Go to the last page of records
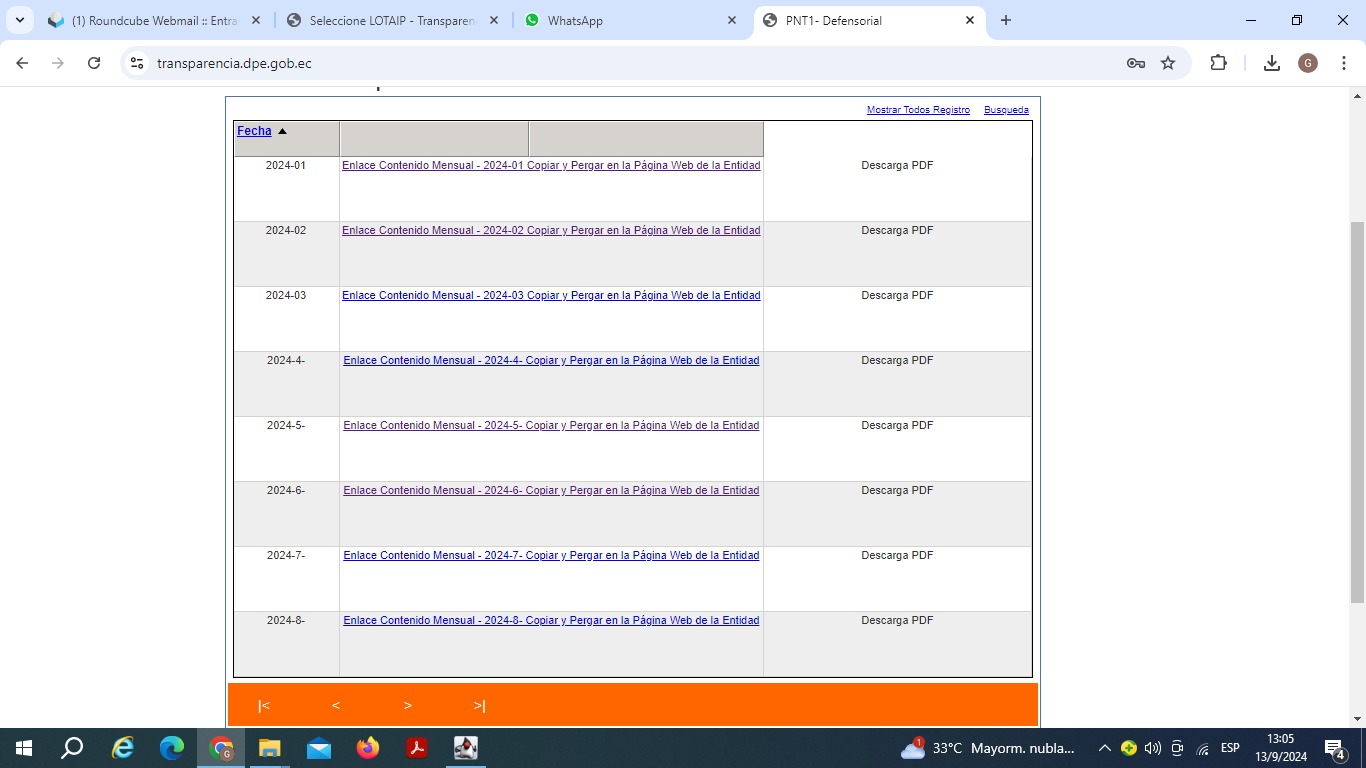1366x768 pixels. point(480,706)
